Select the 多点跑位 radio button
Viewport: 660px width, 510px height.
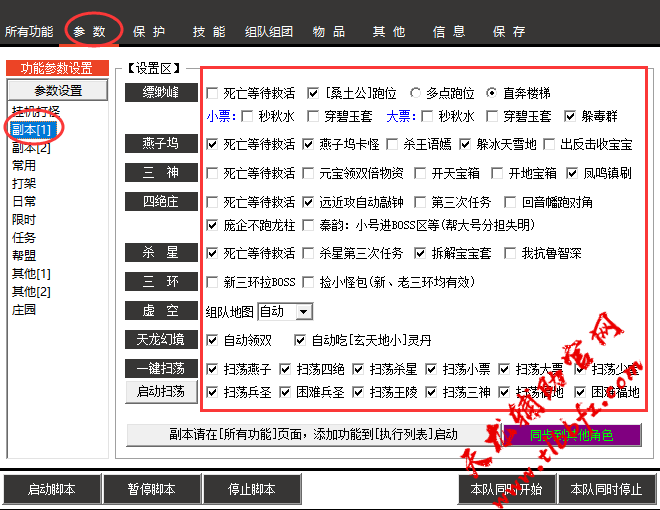click(x=415, y=93)
